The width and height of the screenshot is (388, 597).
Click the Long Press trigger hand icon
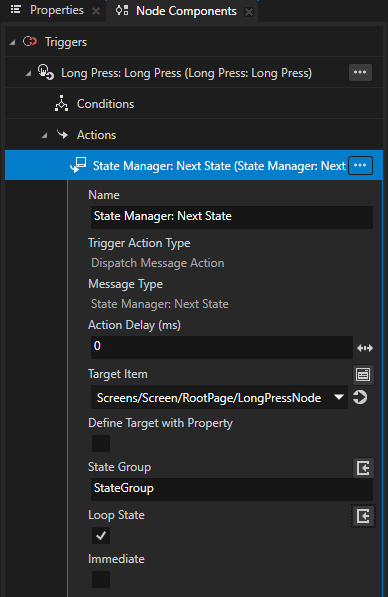click(45, 72)
